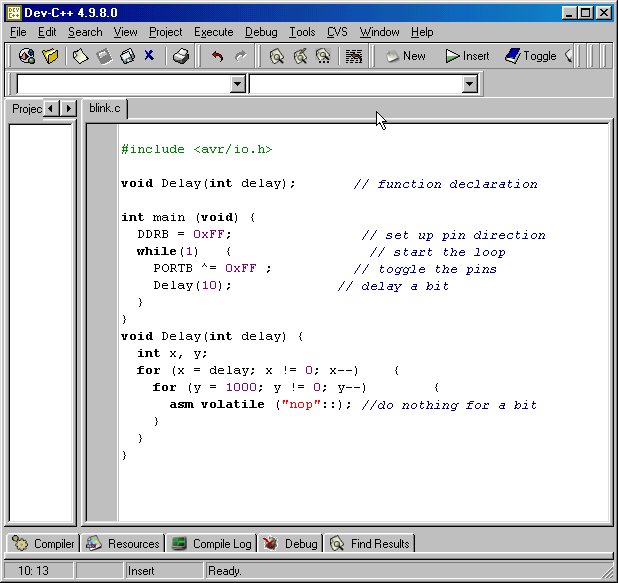Switch to the Compiler bottom tab

(x=43, y=544)
